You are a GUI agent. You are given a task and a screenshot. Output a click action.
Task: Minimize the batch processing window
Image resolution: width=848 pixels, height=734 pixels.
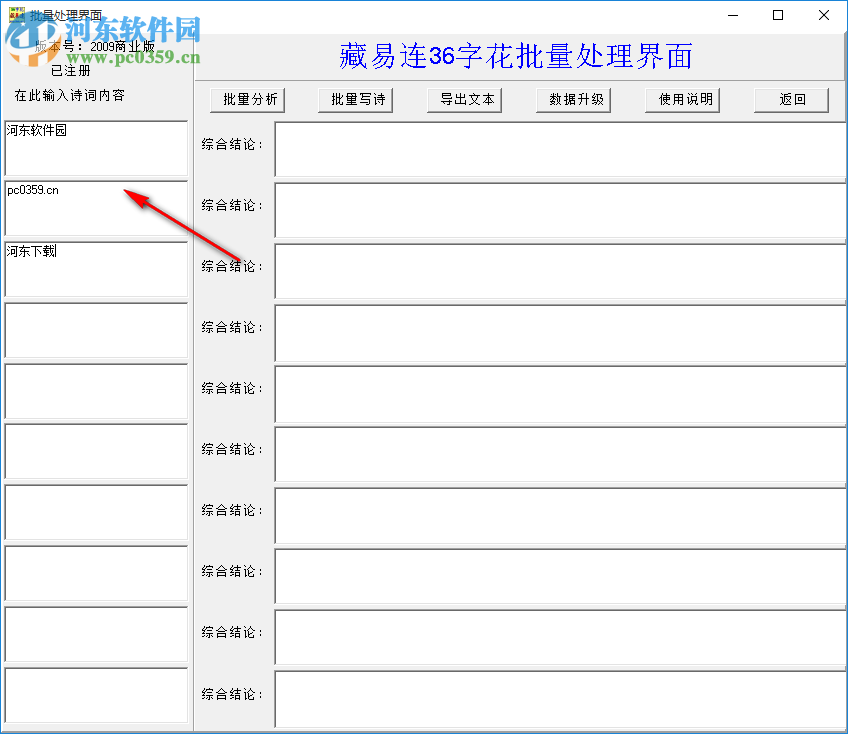(x=733, y=15)
